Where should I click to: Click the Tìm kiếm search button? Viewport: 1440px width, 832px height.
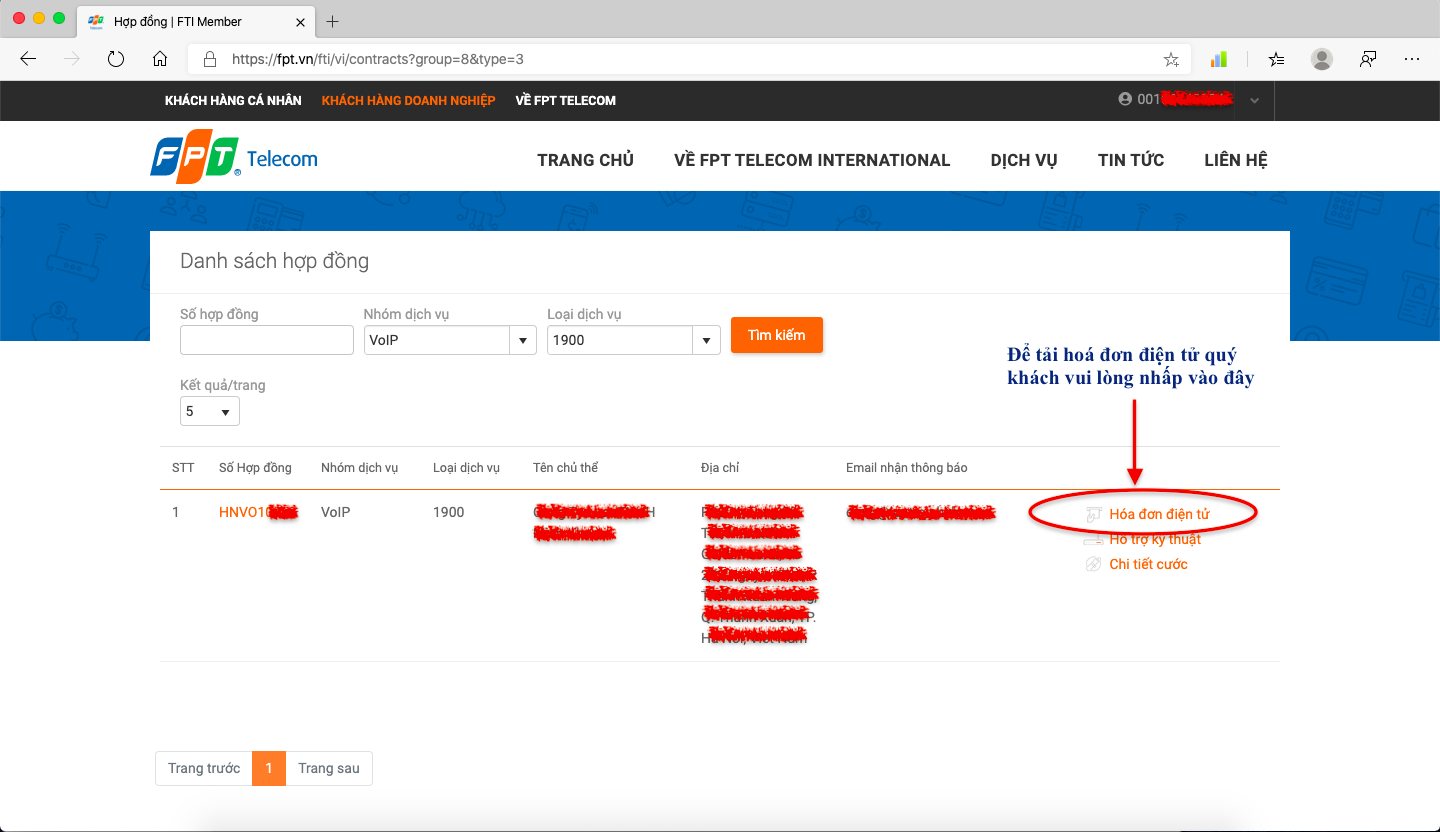click(x=777, y=335)
